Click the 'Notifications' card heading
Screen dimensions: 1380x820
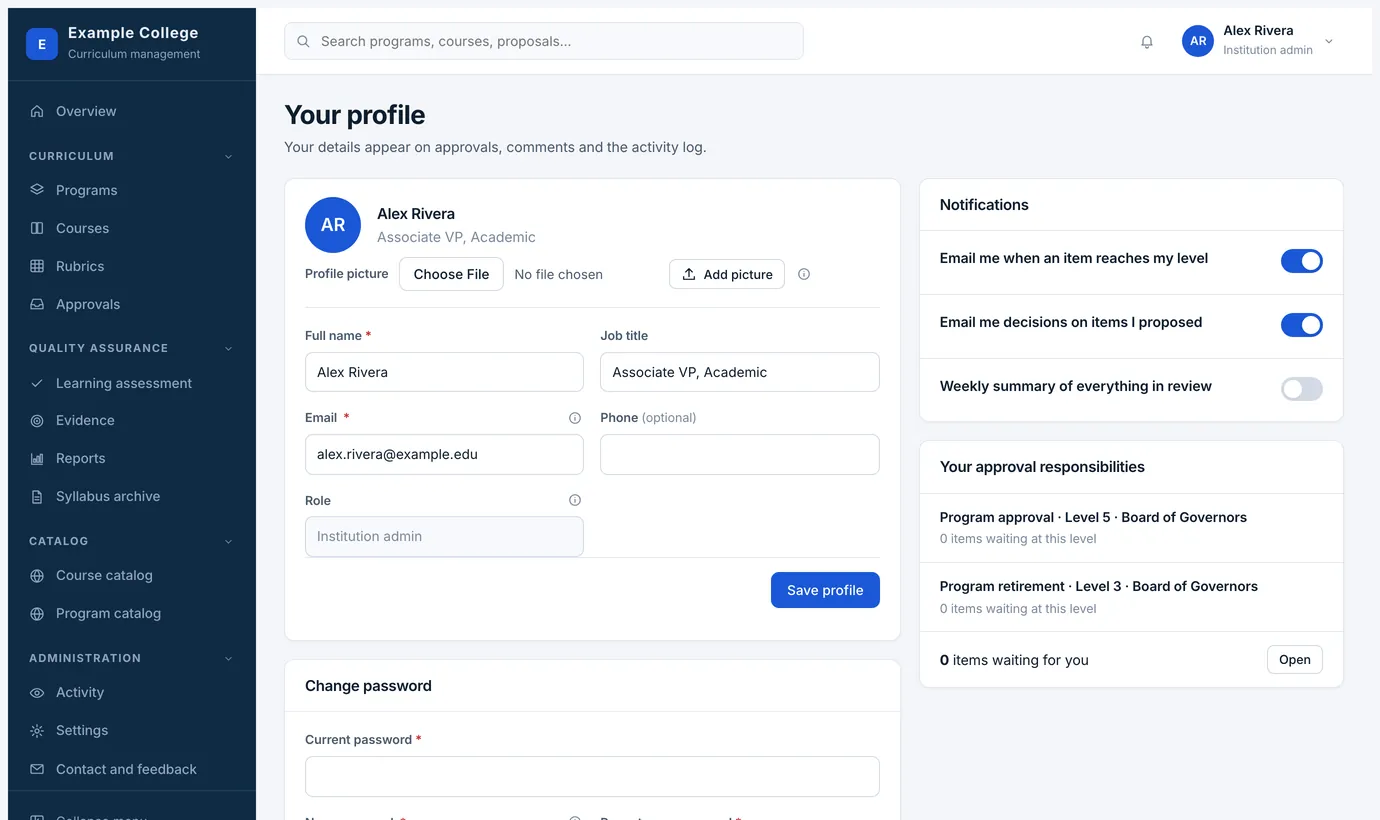pyautogui.click(x=984, y=205)
